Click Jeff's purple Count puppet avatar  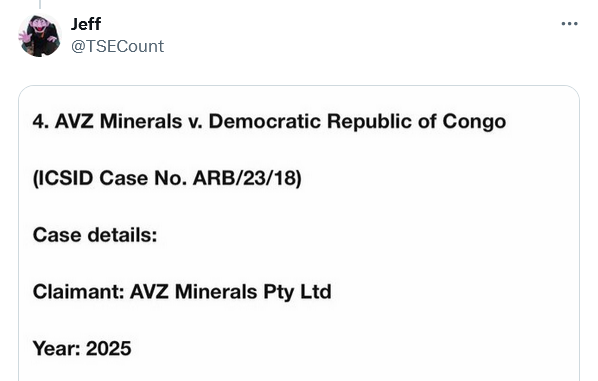coord(40,35)
